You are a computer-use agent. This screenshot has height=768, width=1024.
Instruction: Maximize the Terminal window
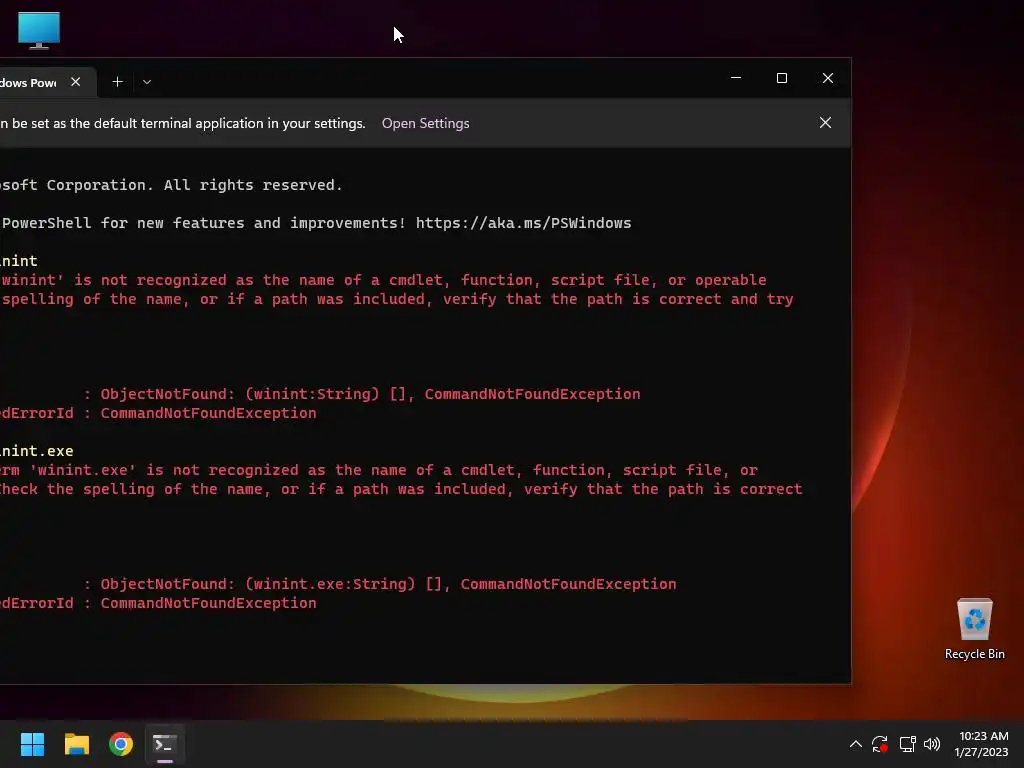pyautogui.click(x=782, y=78)
